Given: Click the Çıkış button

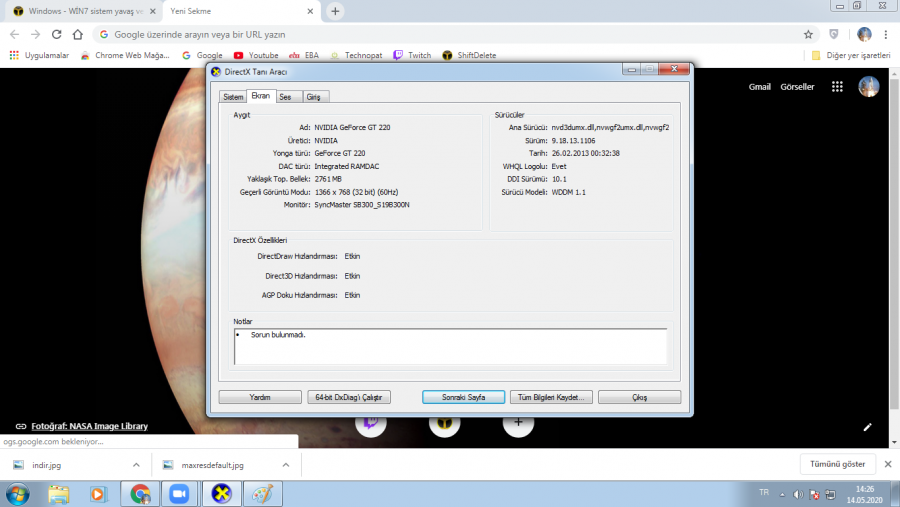Looking at the screenshot, I should point(639,397).
